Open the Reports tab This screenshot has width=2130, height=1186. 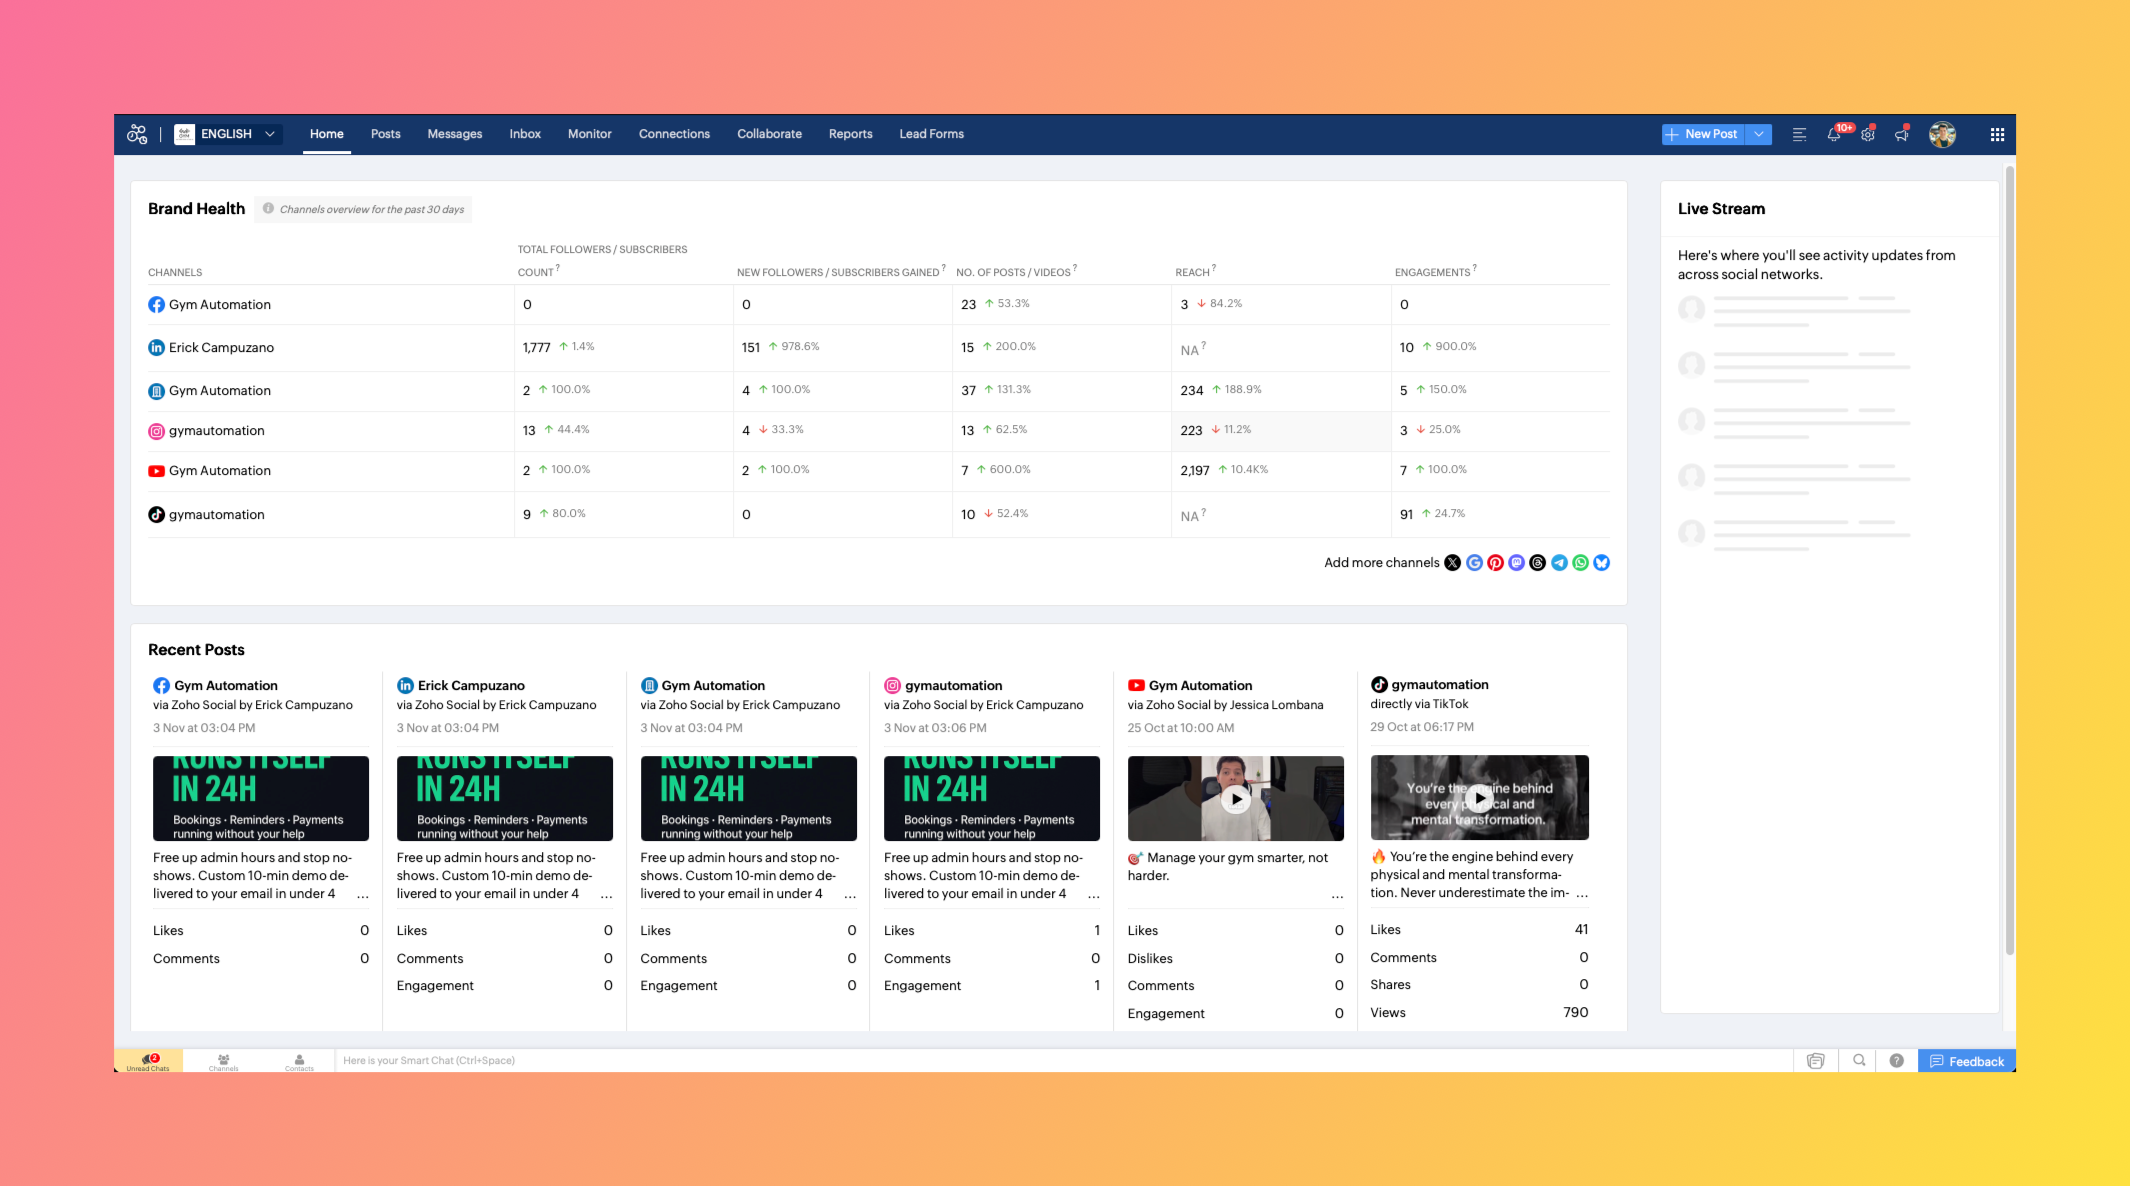[850, 134]
